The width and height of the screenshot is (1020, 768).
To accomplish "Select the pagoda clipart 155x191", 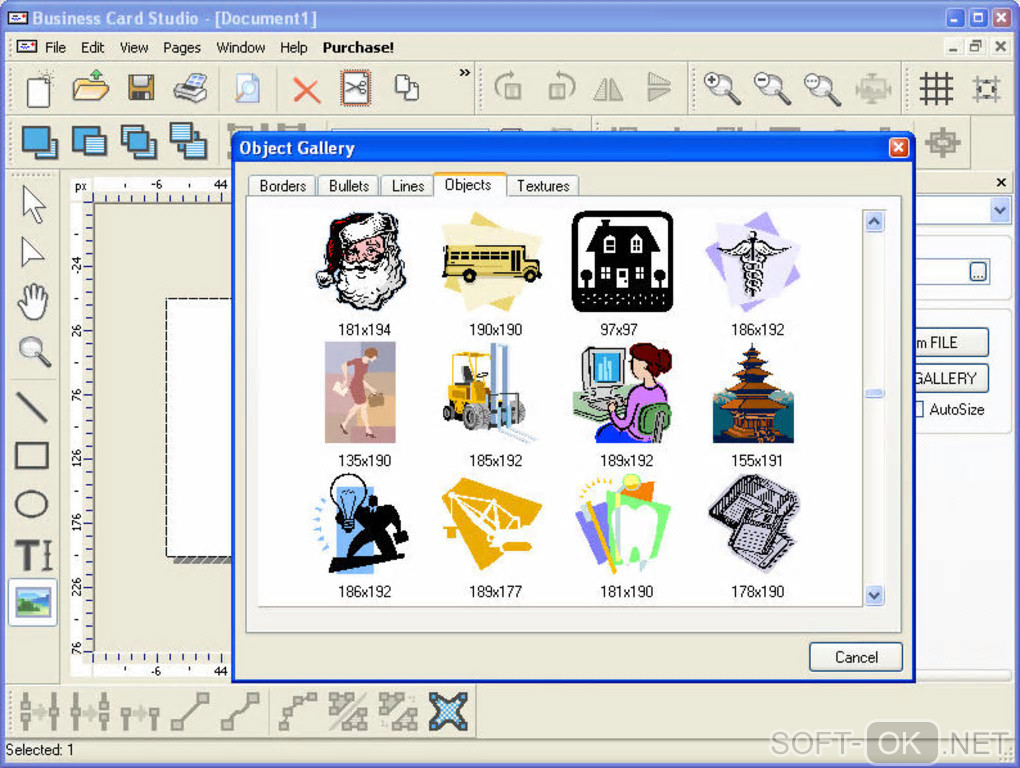I will point(753,393).
